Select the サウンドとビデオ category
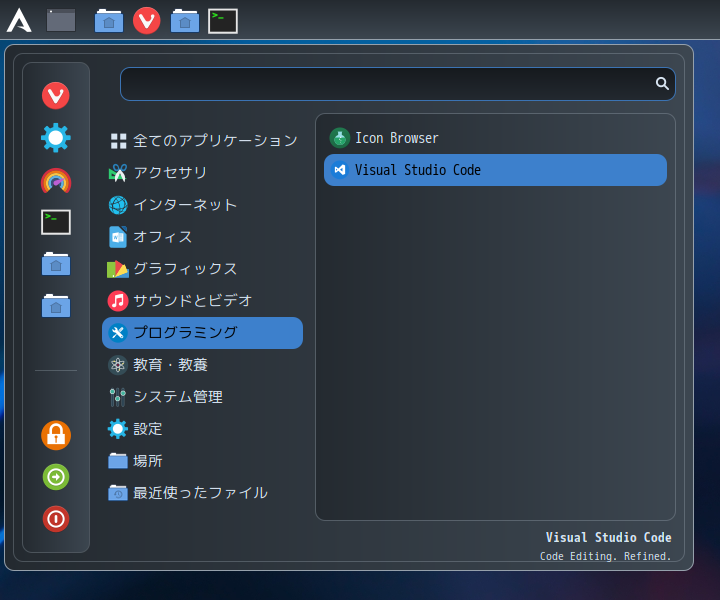The height and width of the screenshot is (600, 720). click(x=202, y=301)
